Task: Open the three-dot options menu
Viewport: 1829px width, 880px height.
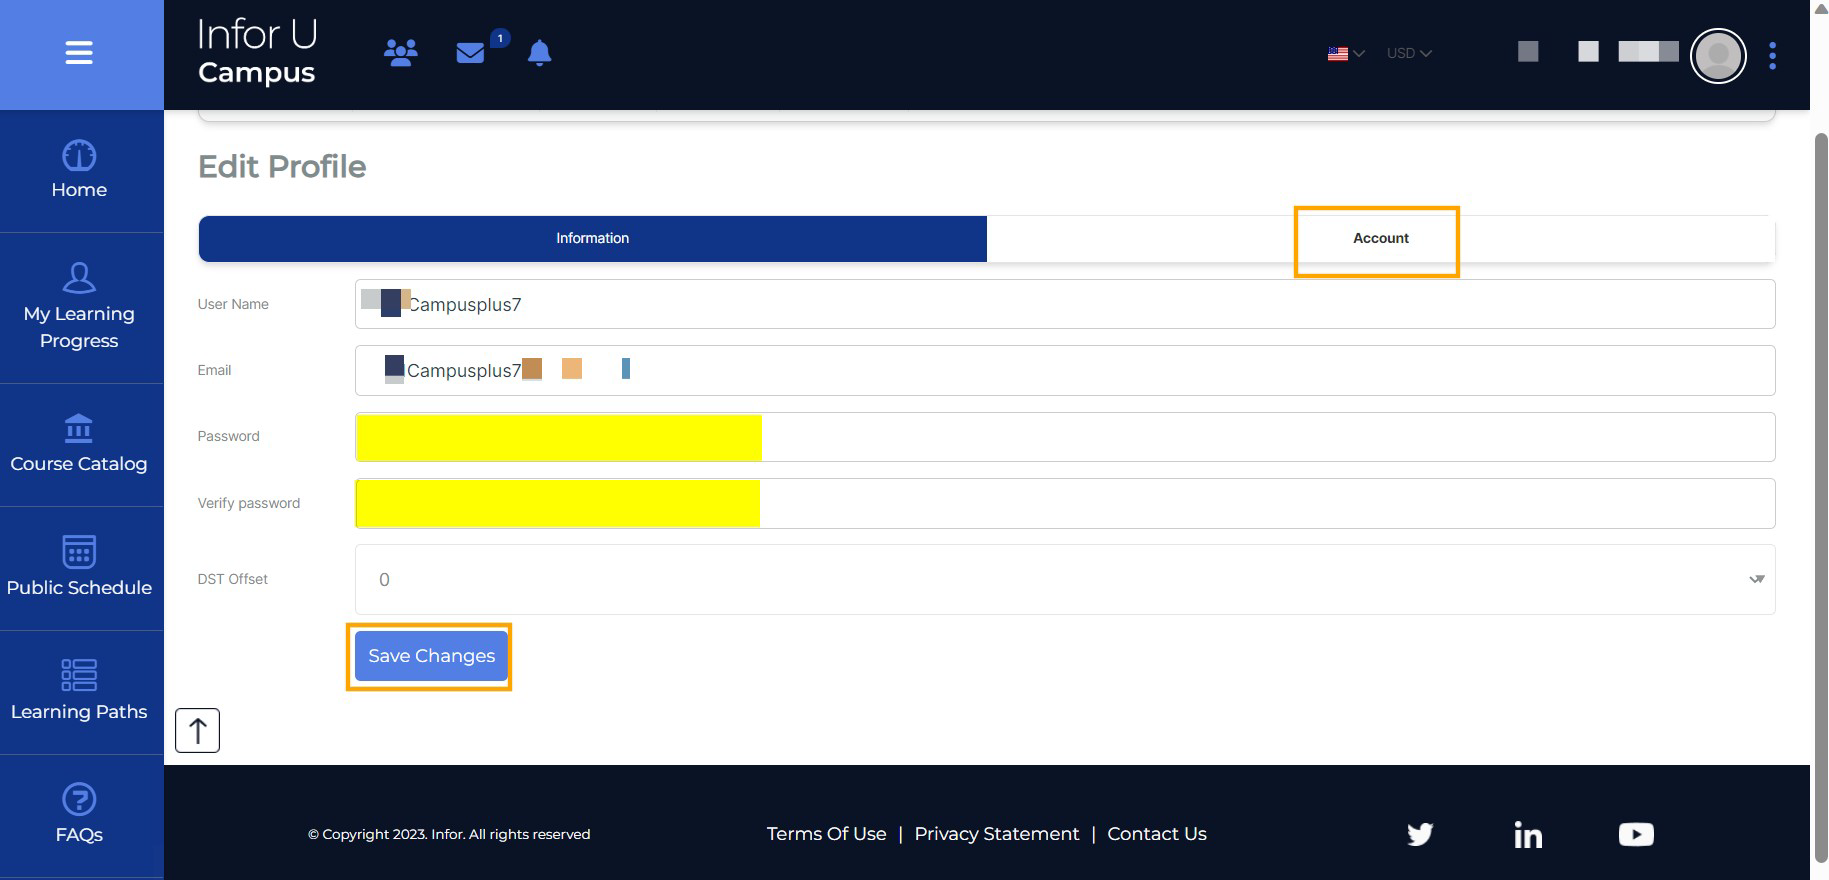Action: [1772, 56]
